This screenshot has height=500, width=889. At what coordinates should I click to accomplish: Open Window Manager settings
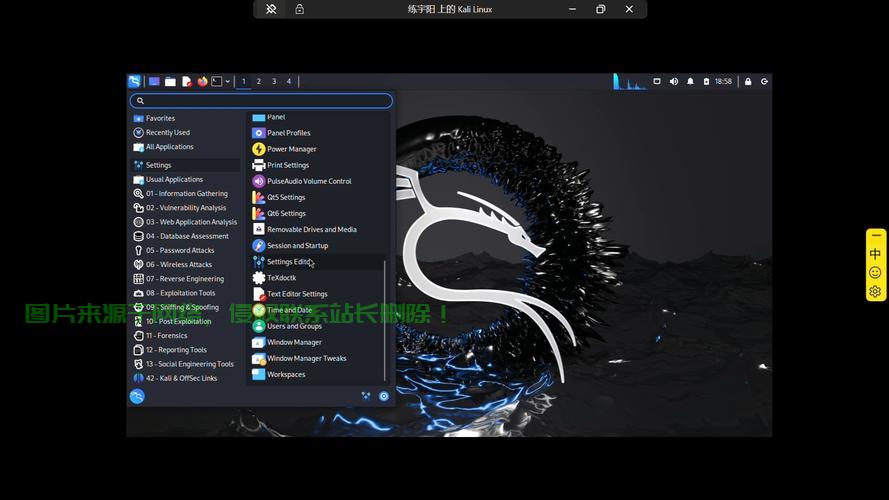(316, 342)
